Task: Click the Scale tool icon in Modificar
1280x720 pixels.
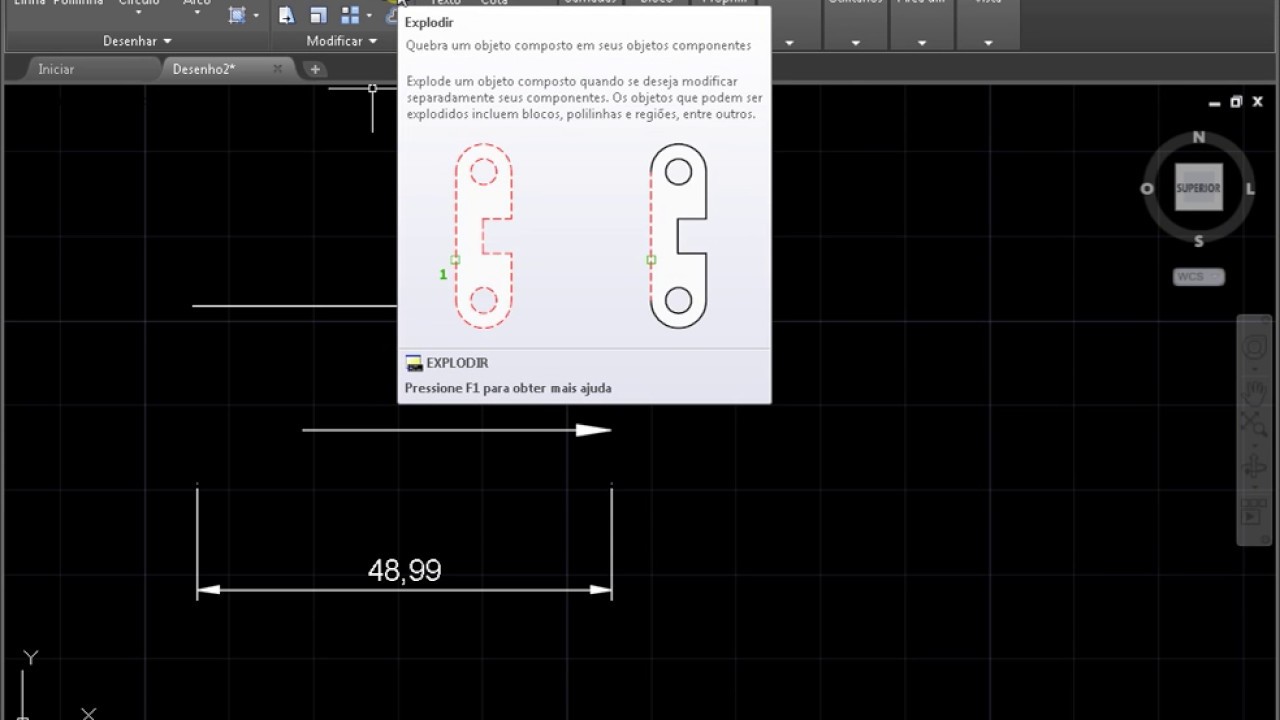Action: tap(318, 15)
